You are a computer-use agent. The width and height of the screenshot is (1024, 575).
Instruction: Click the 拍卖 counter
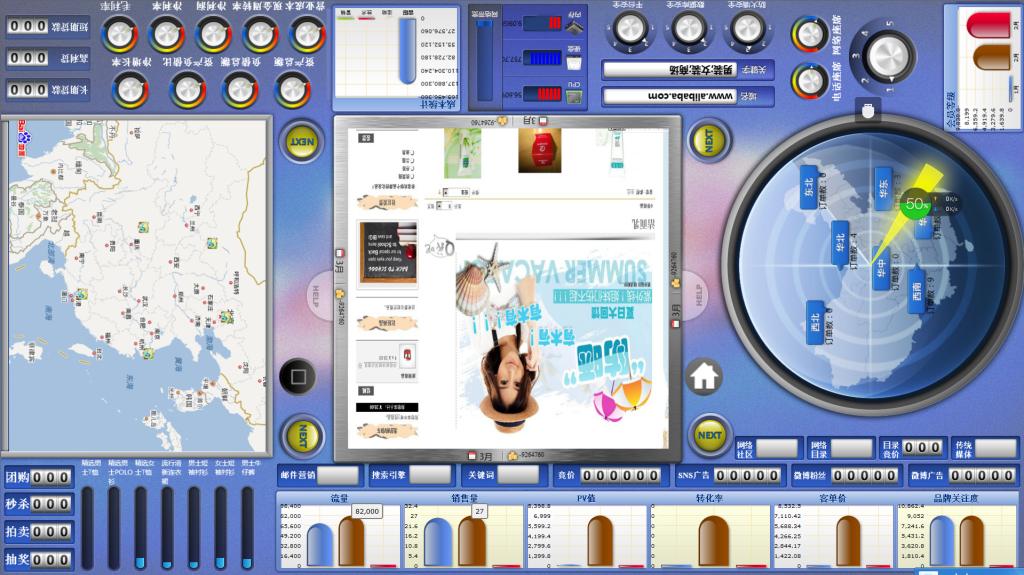(x=51, y=532)
